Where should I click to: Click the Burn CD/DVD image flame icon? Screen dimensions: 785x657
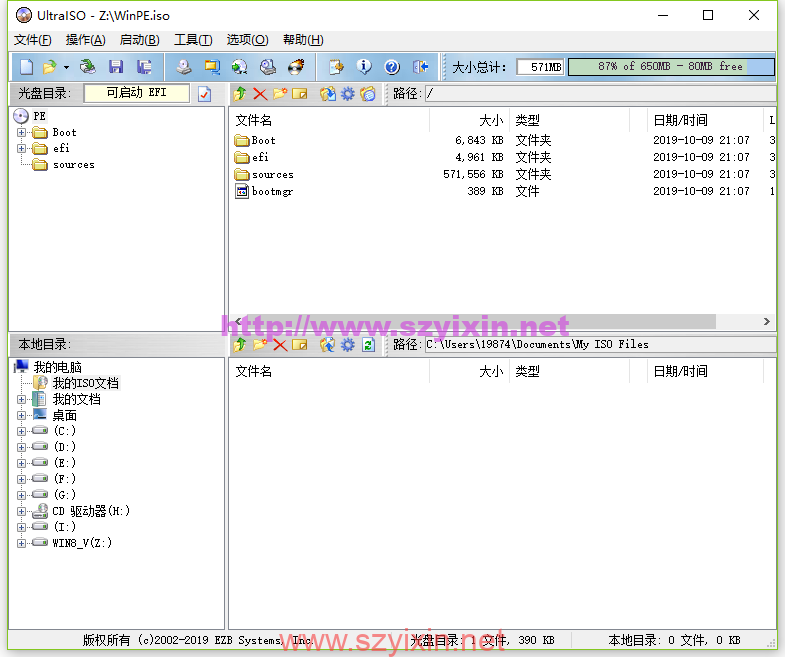point(296,67)
